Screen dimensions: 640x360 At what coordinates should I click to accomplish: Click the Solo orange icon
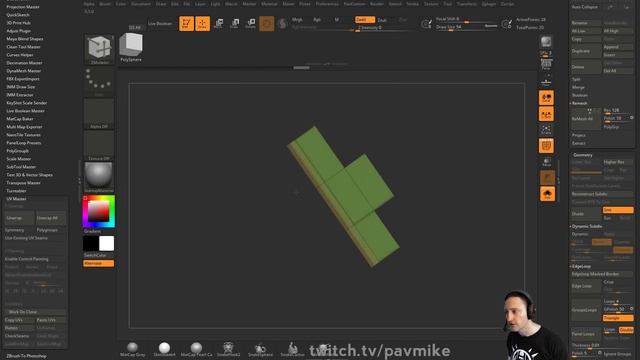547,193
